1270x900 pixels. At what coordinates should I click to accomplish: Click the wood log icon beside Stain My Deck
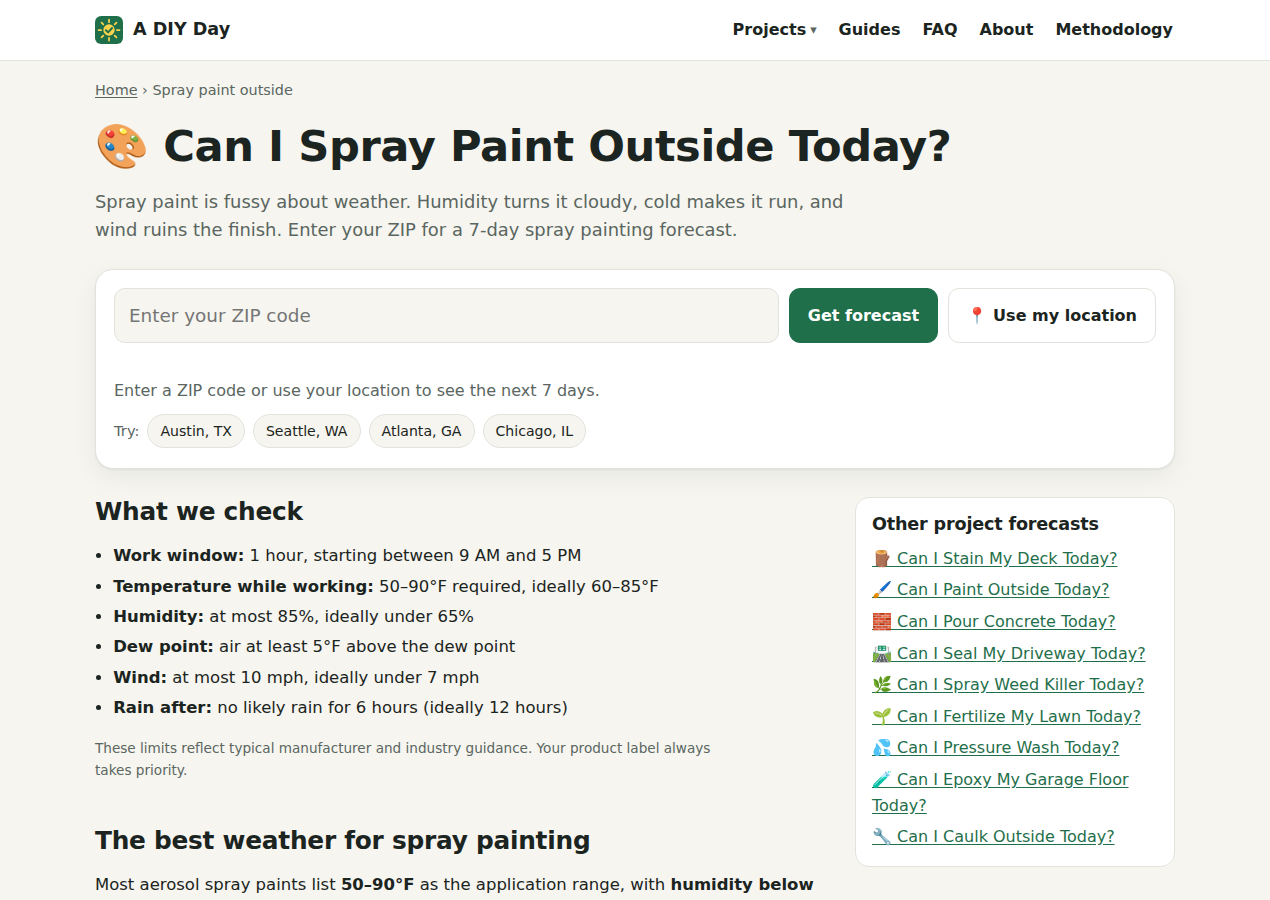(x=881, y=558)
